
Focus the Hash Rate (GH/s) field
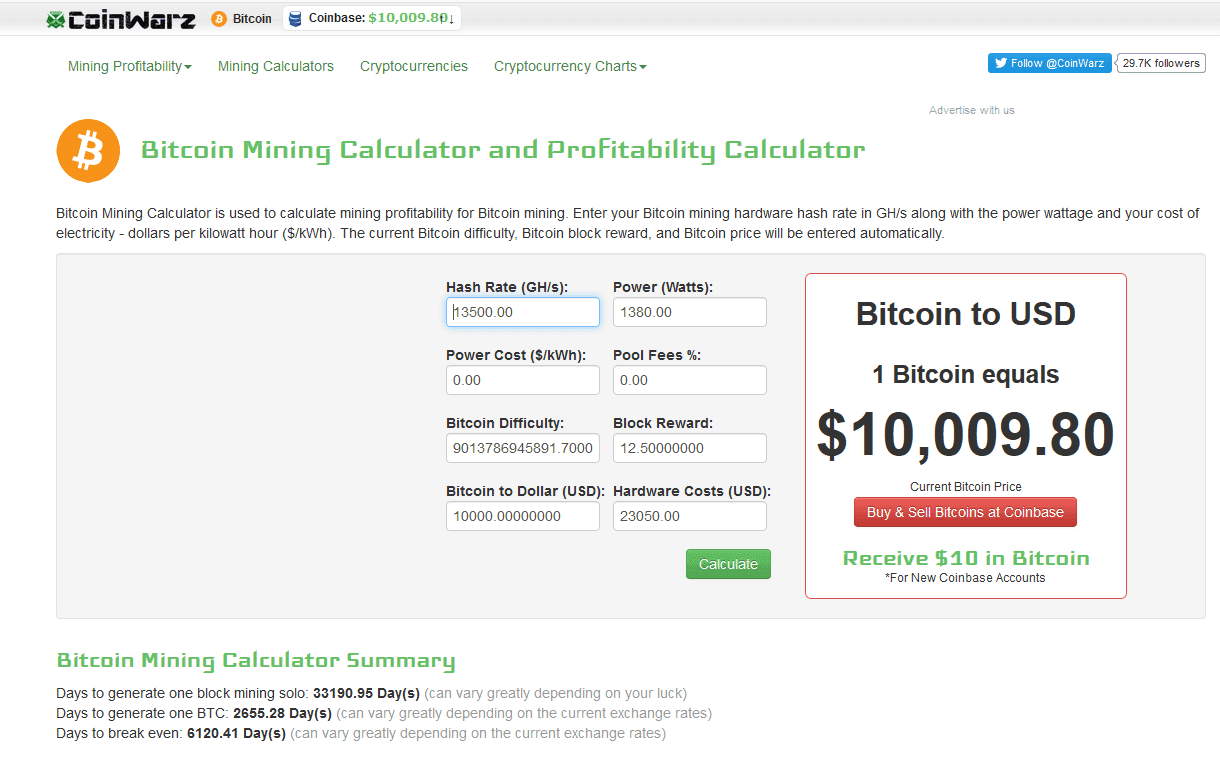pos(523,312)
